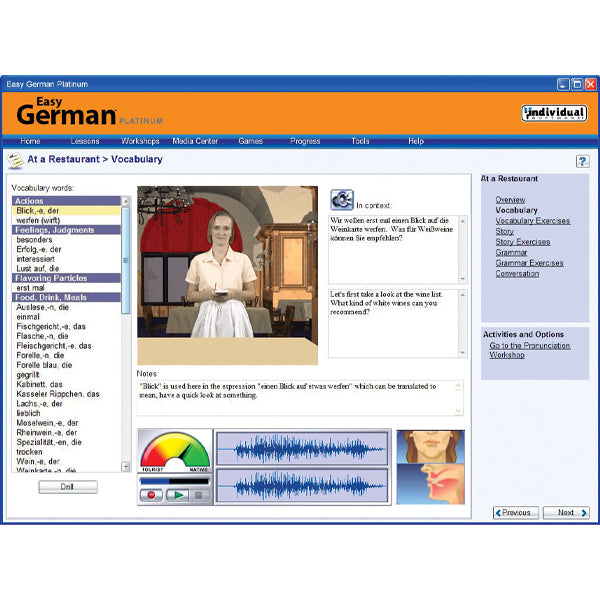Open the Home menu
This screenshot has height=600, width=600.
click(x=30, y=141)
